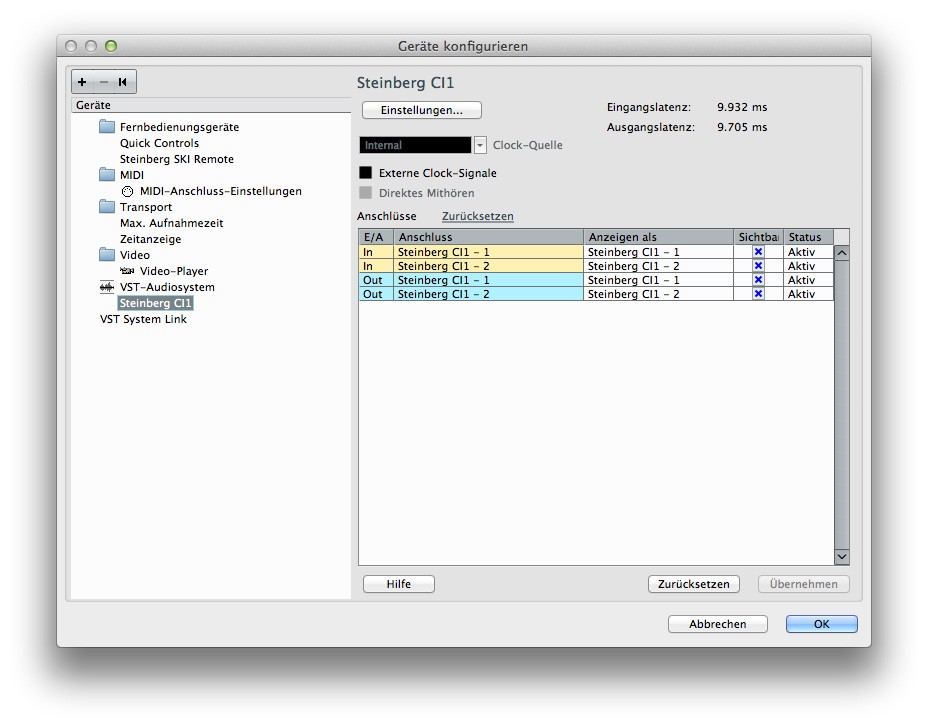
Task: Open the Einstellungen... control panel button
Action: click(x=421, y=110)
